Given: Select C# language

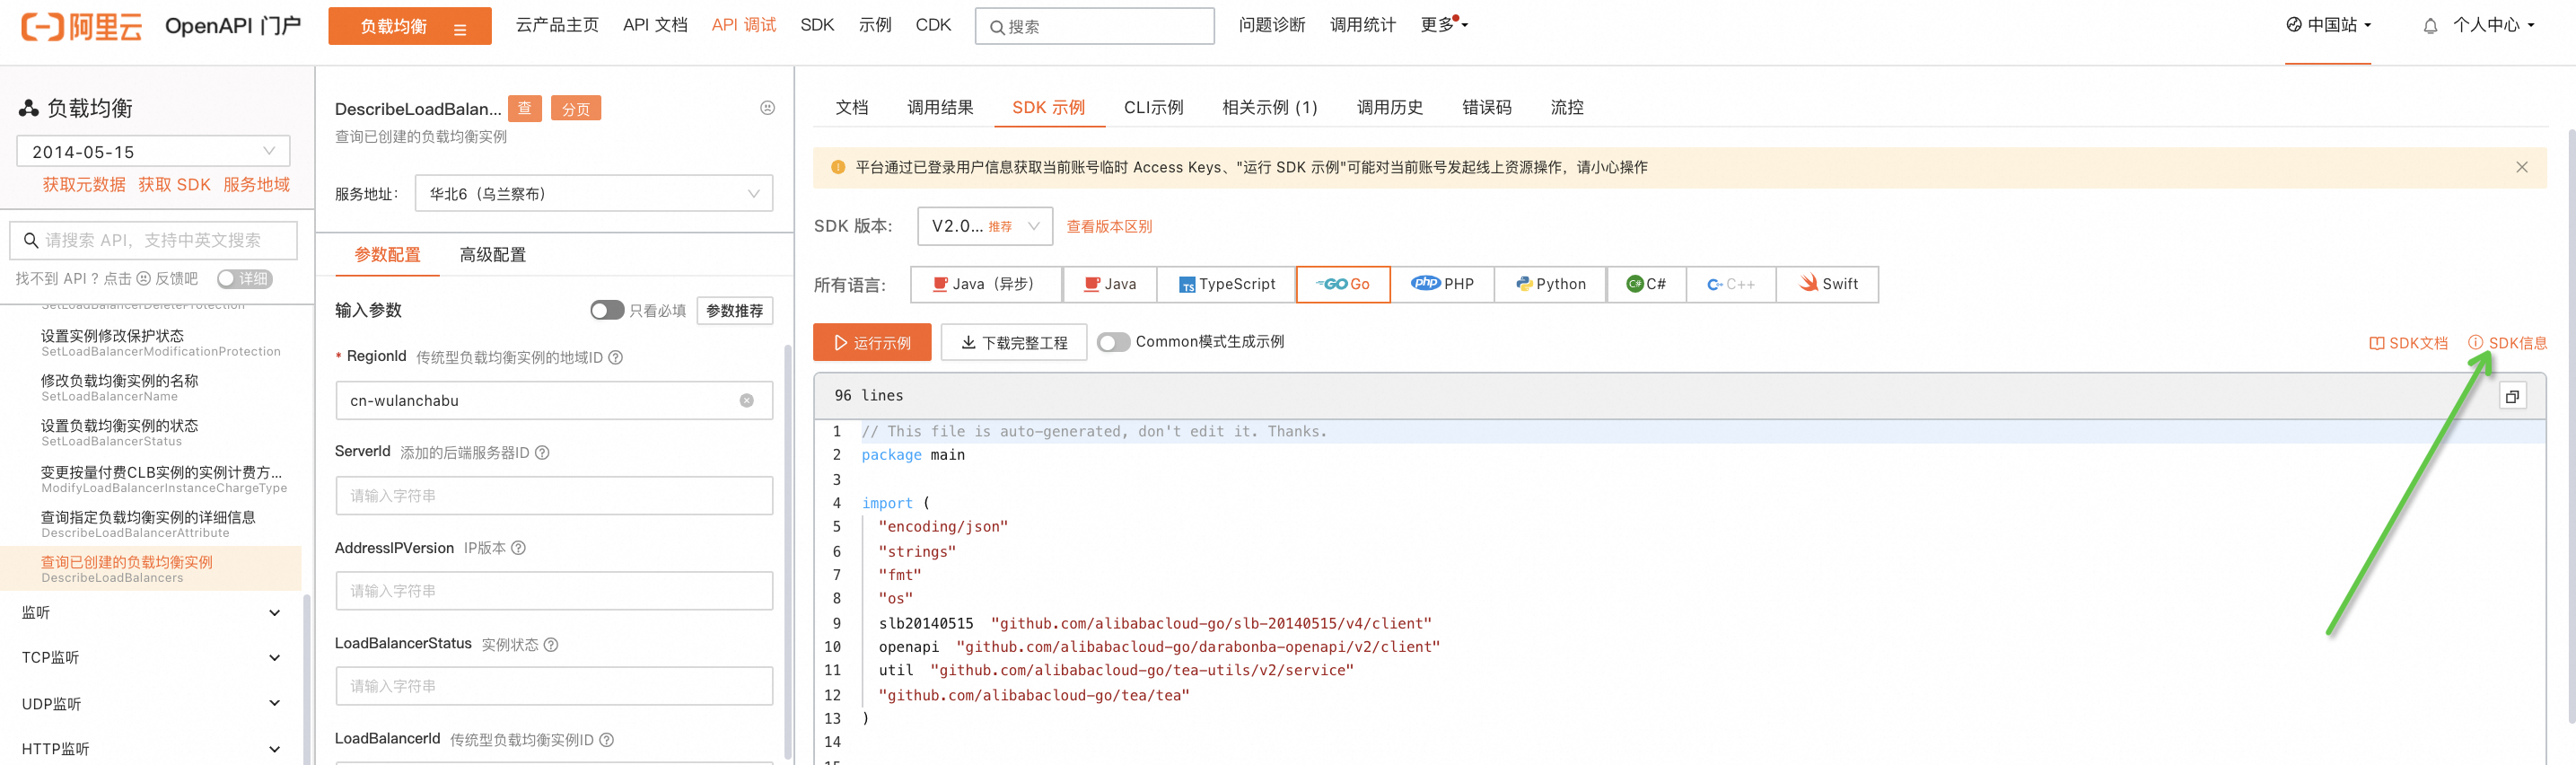Looking at the screenshot, I should click(x=1646, y=284).
